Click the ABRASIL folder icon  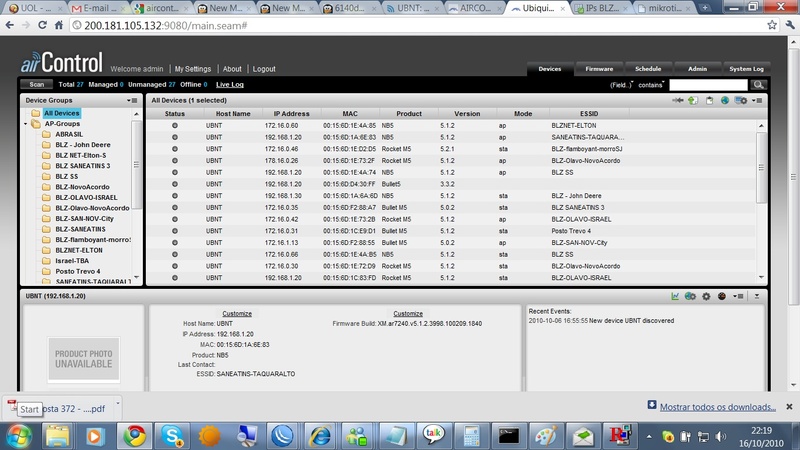(46, 134)
